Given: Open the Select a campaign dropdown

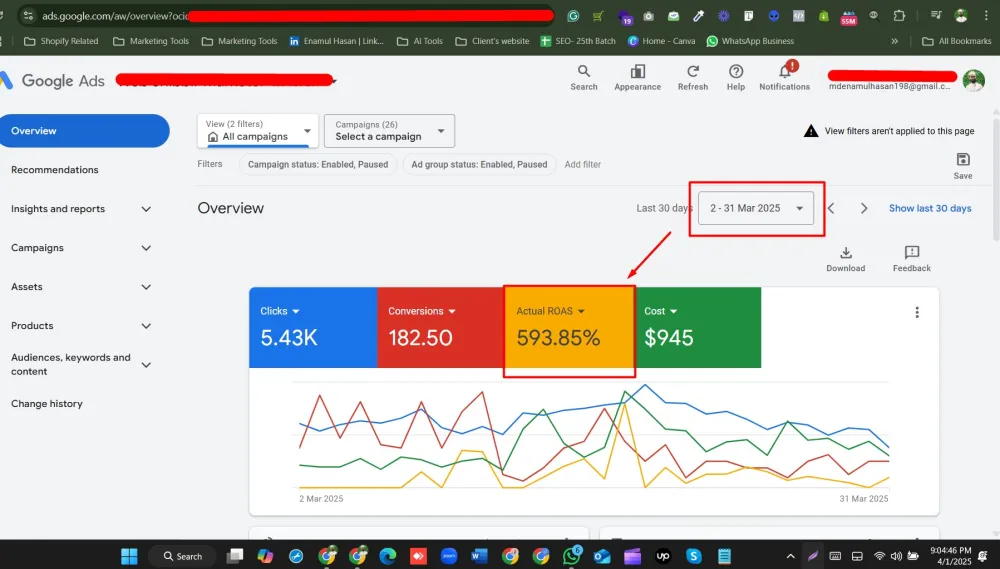Looking at the screenshot, I should click(x=389, y=131).
